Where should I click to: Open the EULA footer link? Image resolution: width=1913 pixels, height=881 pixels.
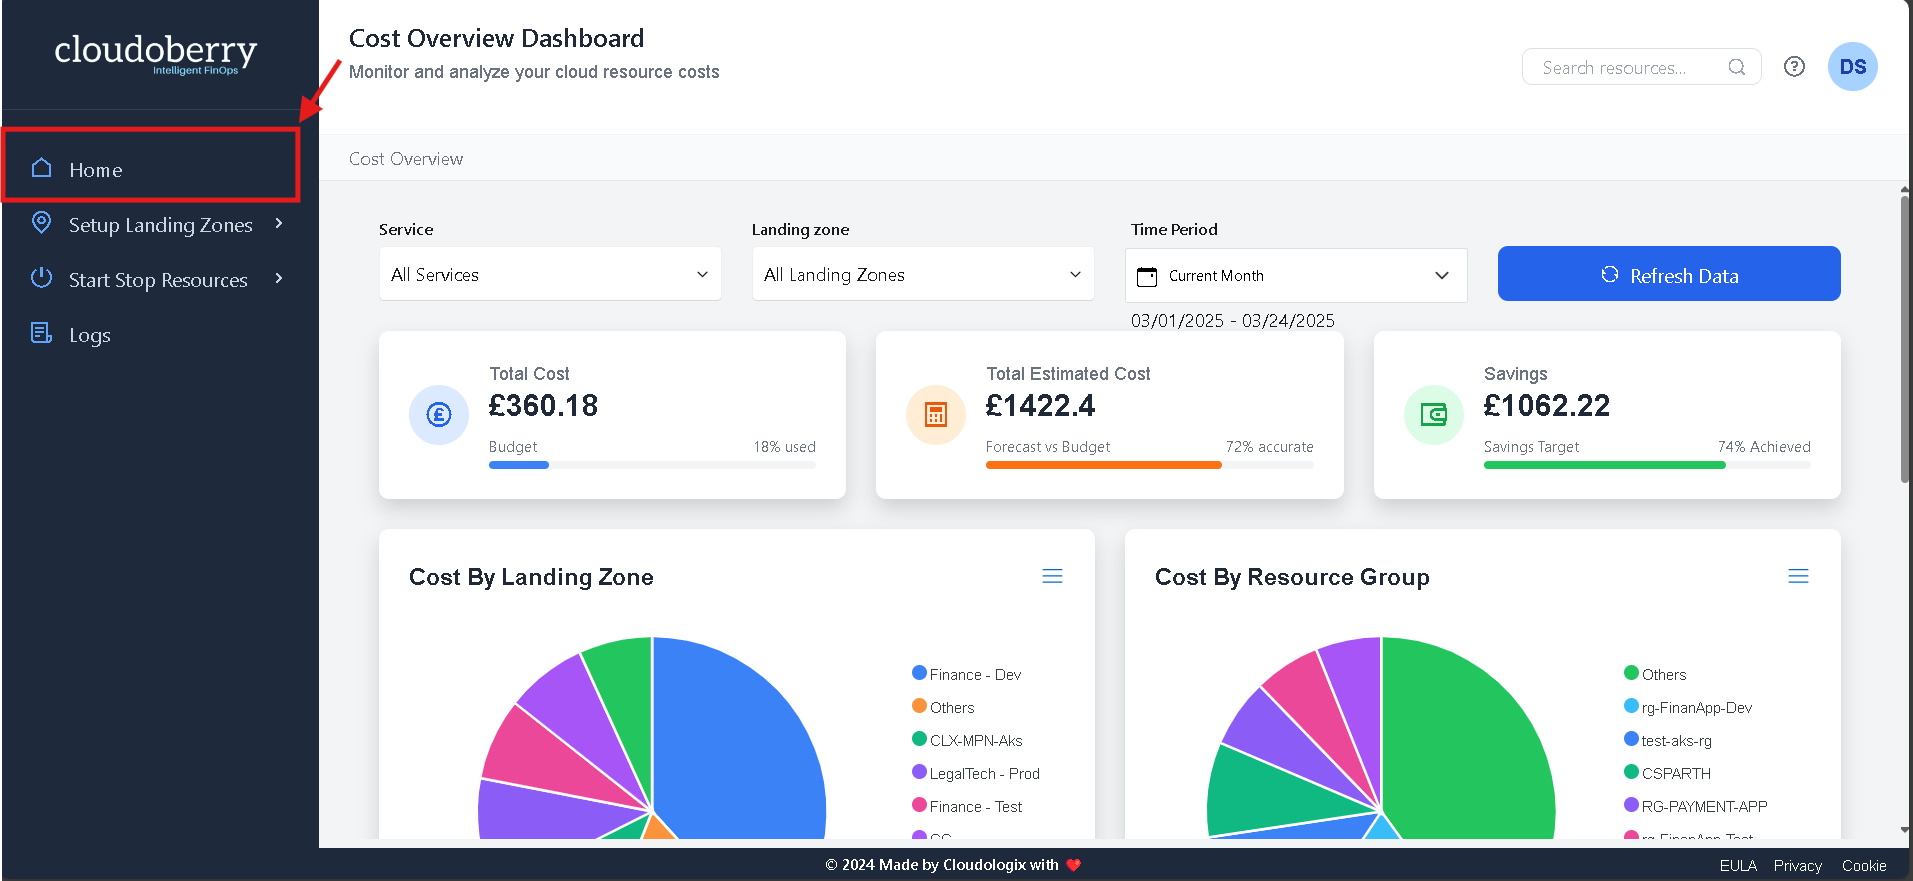(1738, 866)
